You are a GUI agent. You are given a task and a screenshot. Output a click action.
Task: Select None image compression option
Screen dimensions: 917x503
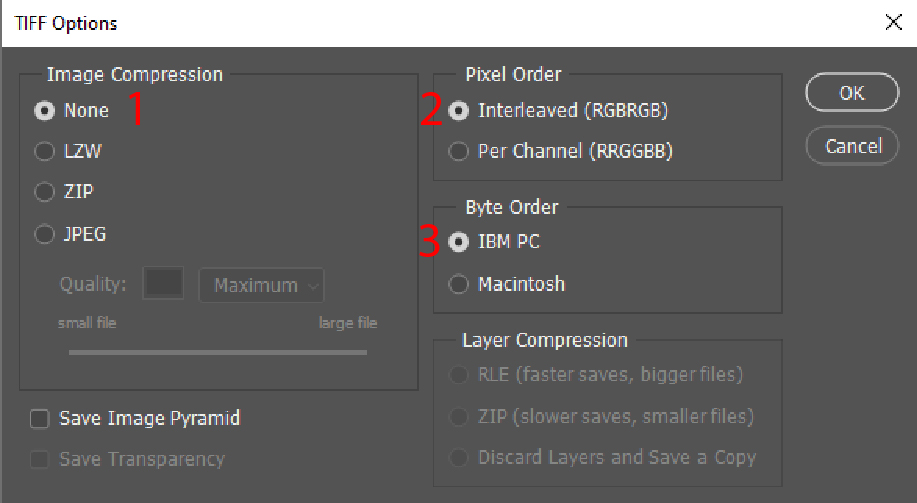coord(44,111)
